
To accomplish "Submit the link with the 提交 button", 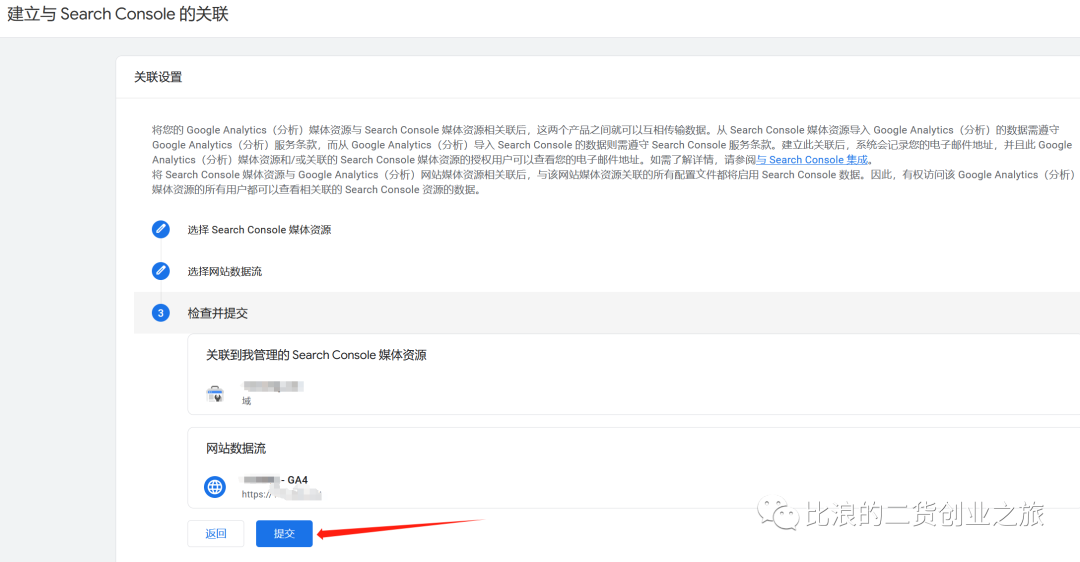I will [284, 533].
